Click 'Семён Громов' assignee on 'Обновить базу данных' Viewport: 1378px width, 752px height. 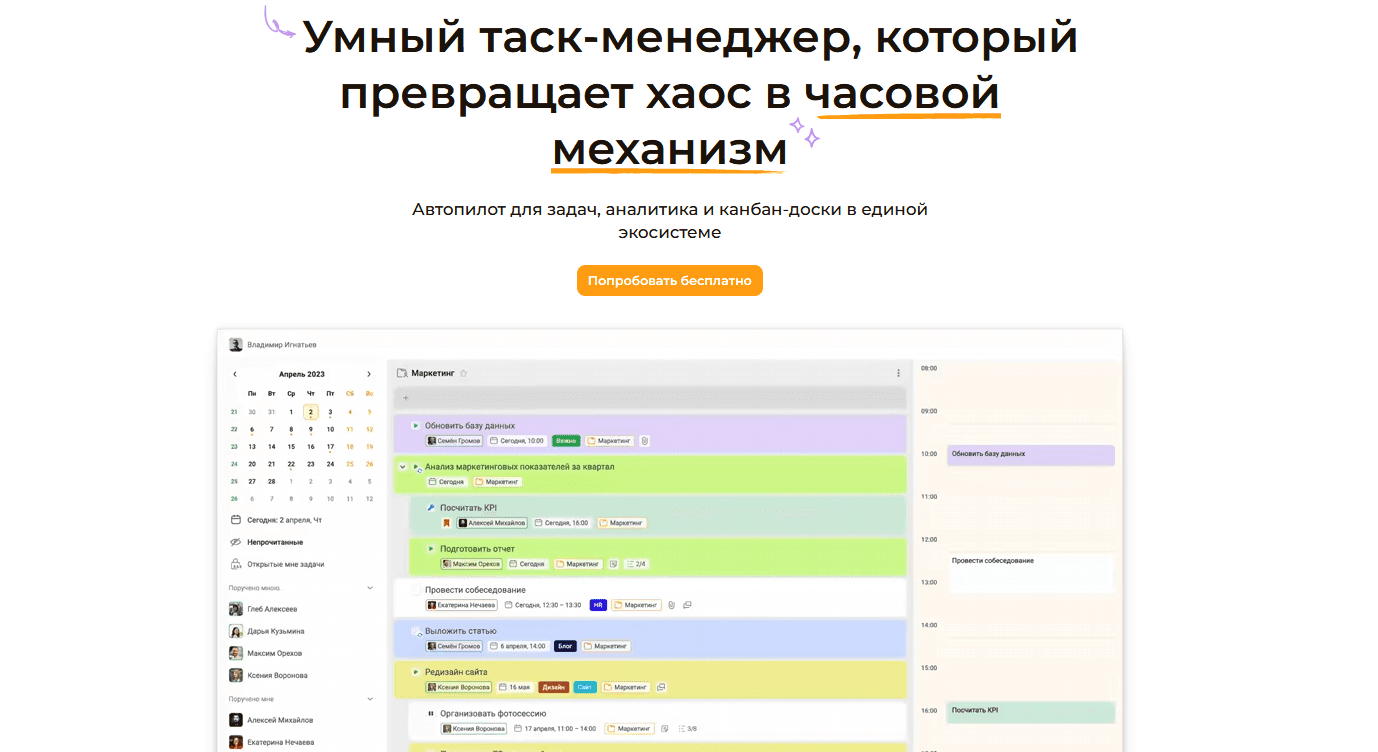coord(455,440)
